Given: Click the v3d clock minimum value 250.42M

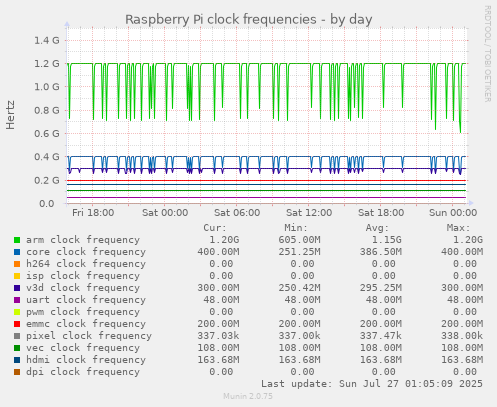Looking at the screenshot, I should (299, 288).
